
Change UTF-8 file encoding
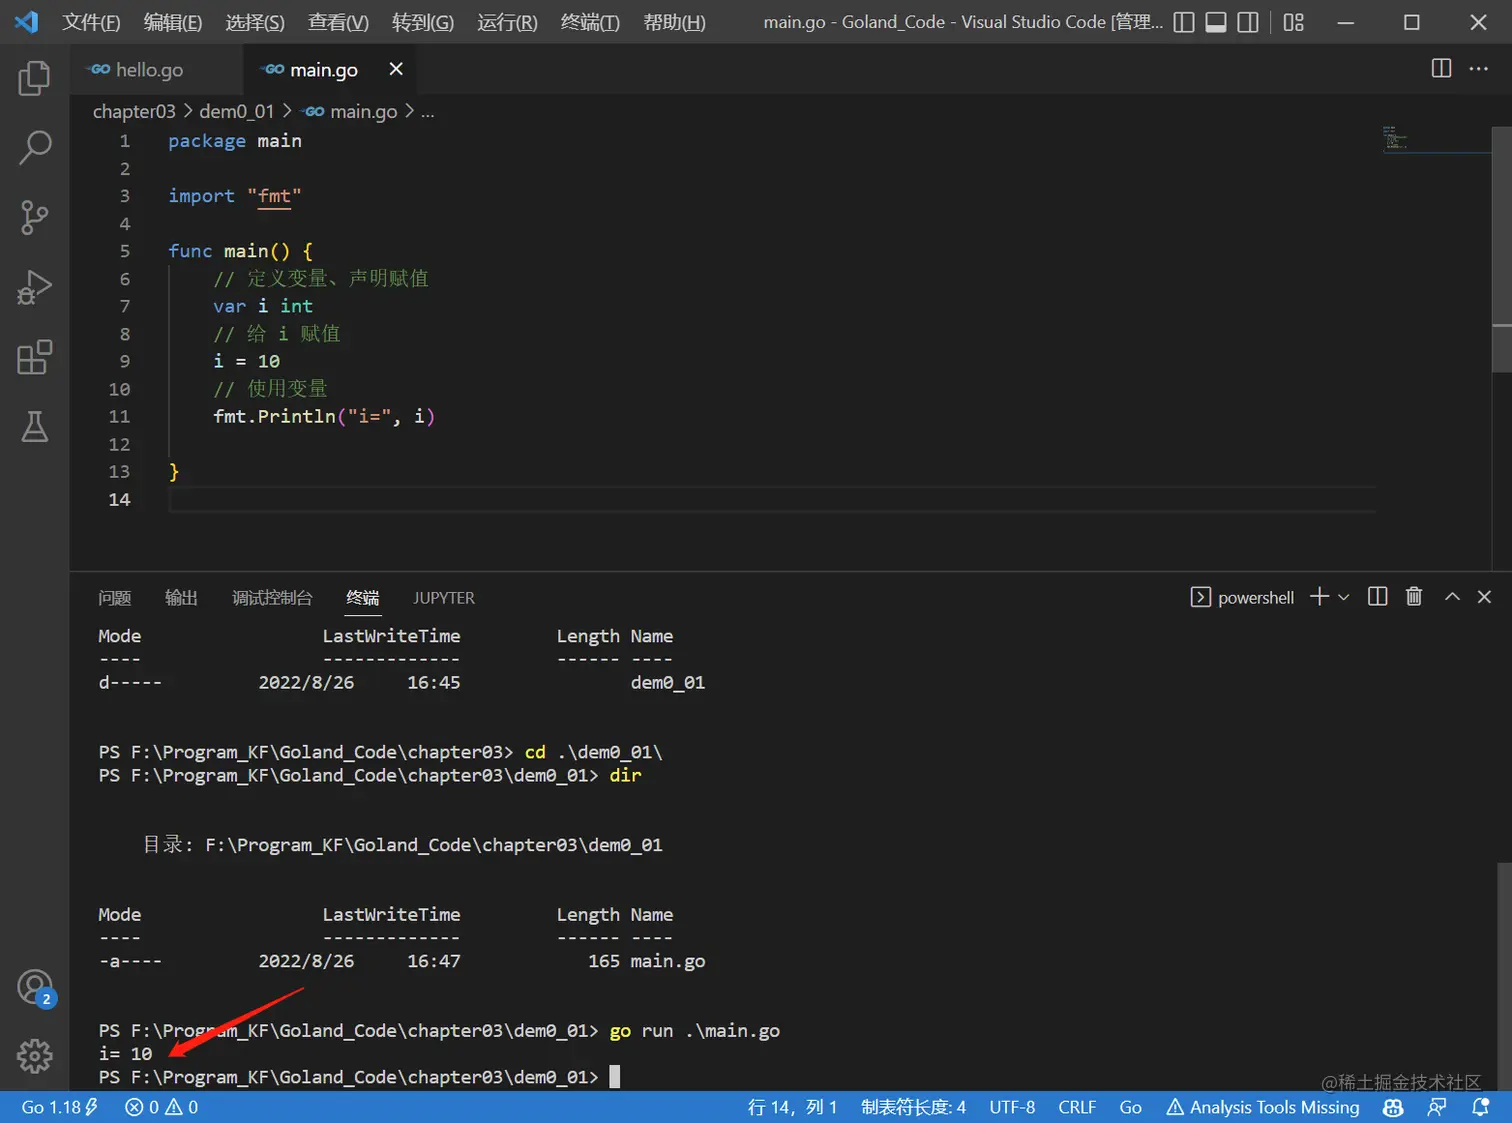1012,1107
